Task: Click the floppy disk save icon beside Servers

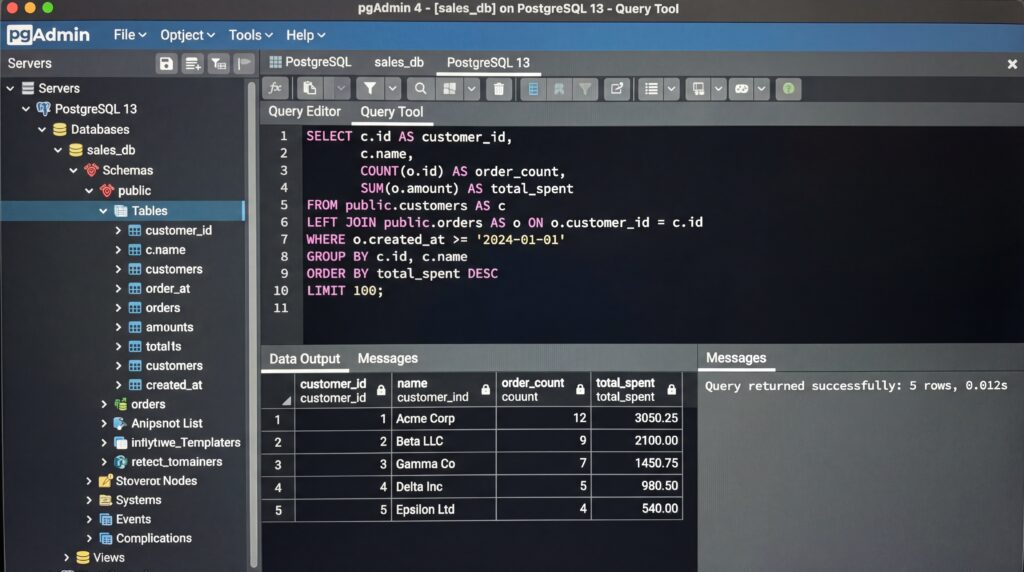Action: point(166,63)
